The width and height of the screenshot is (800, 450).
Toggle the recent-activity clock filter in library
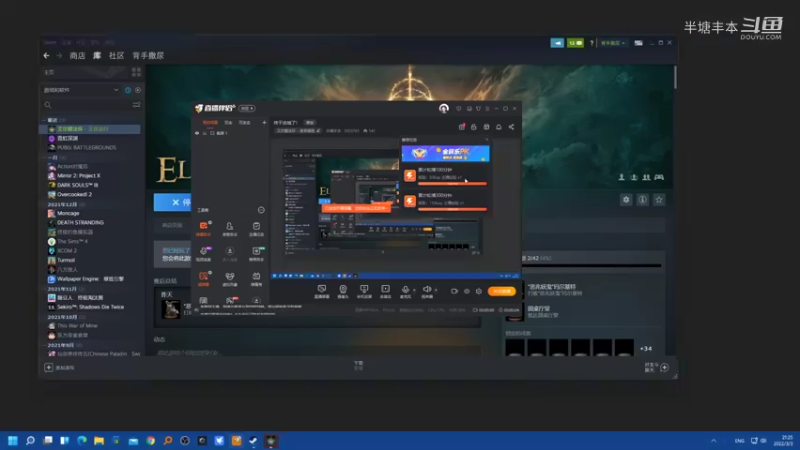(x=128, y=90)
